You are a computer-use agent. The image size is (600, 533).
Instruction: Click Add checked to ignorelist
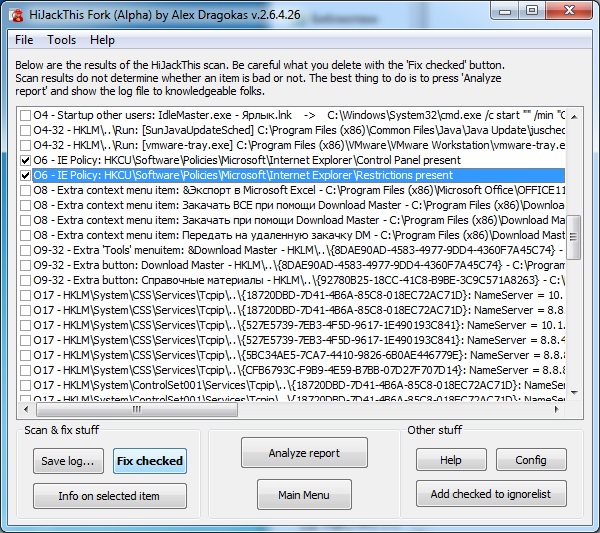pos(491,494)
